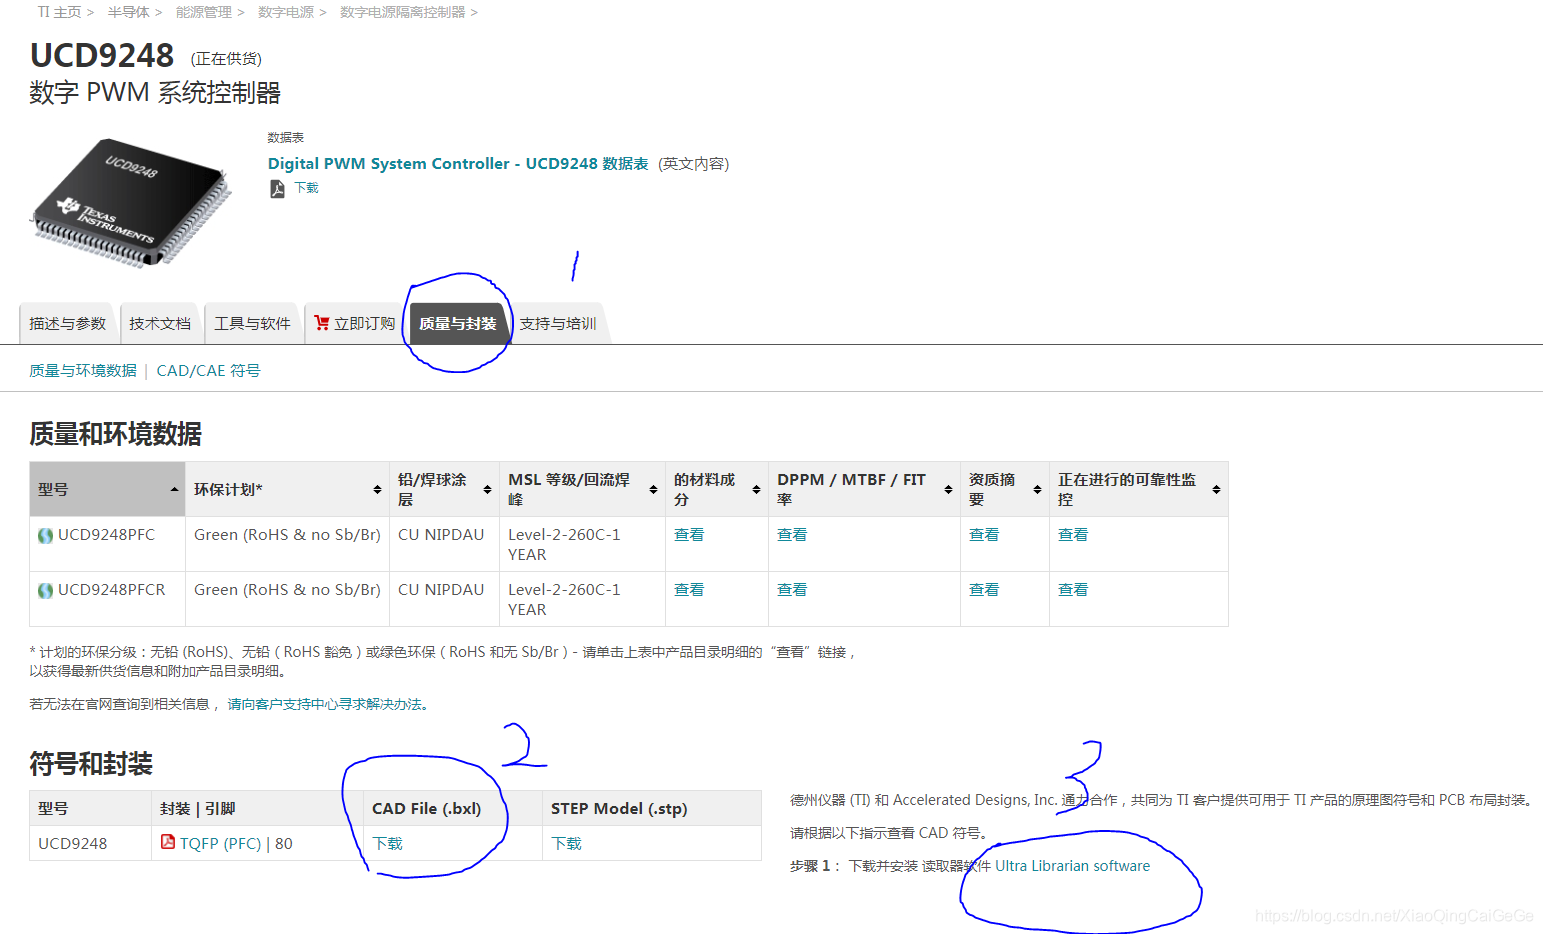Open the 支持与培训 tab
The width and height of the screenshot is (1543, 934).
[x=558, y=324]
